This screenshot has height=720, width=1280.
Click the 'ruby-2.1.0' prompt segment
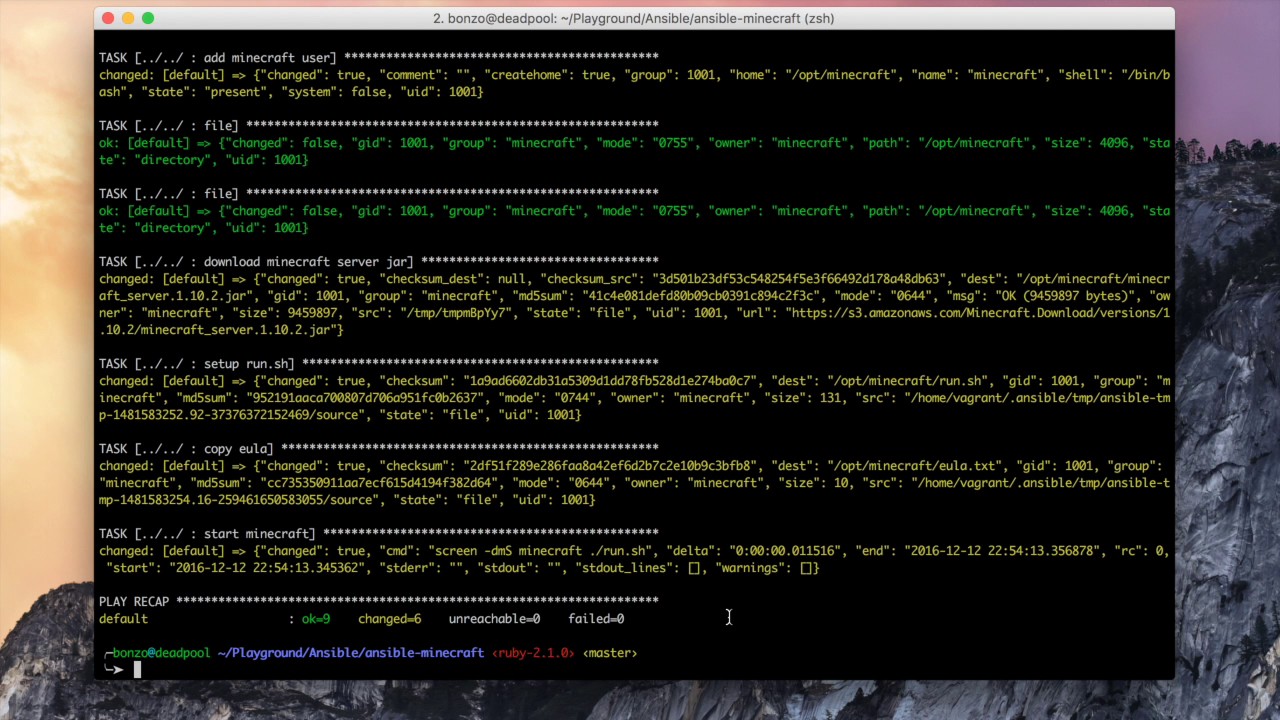click(x=533, y=653)
